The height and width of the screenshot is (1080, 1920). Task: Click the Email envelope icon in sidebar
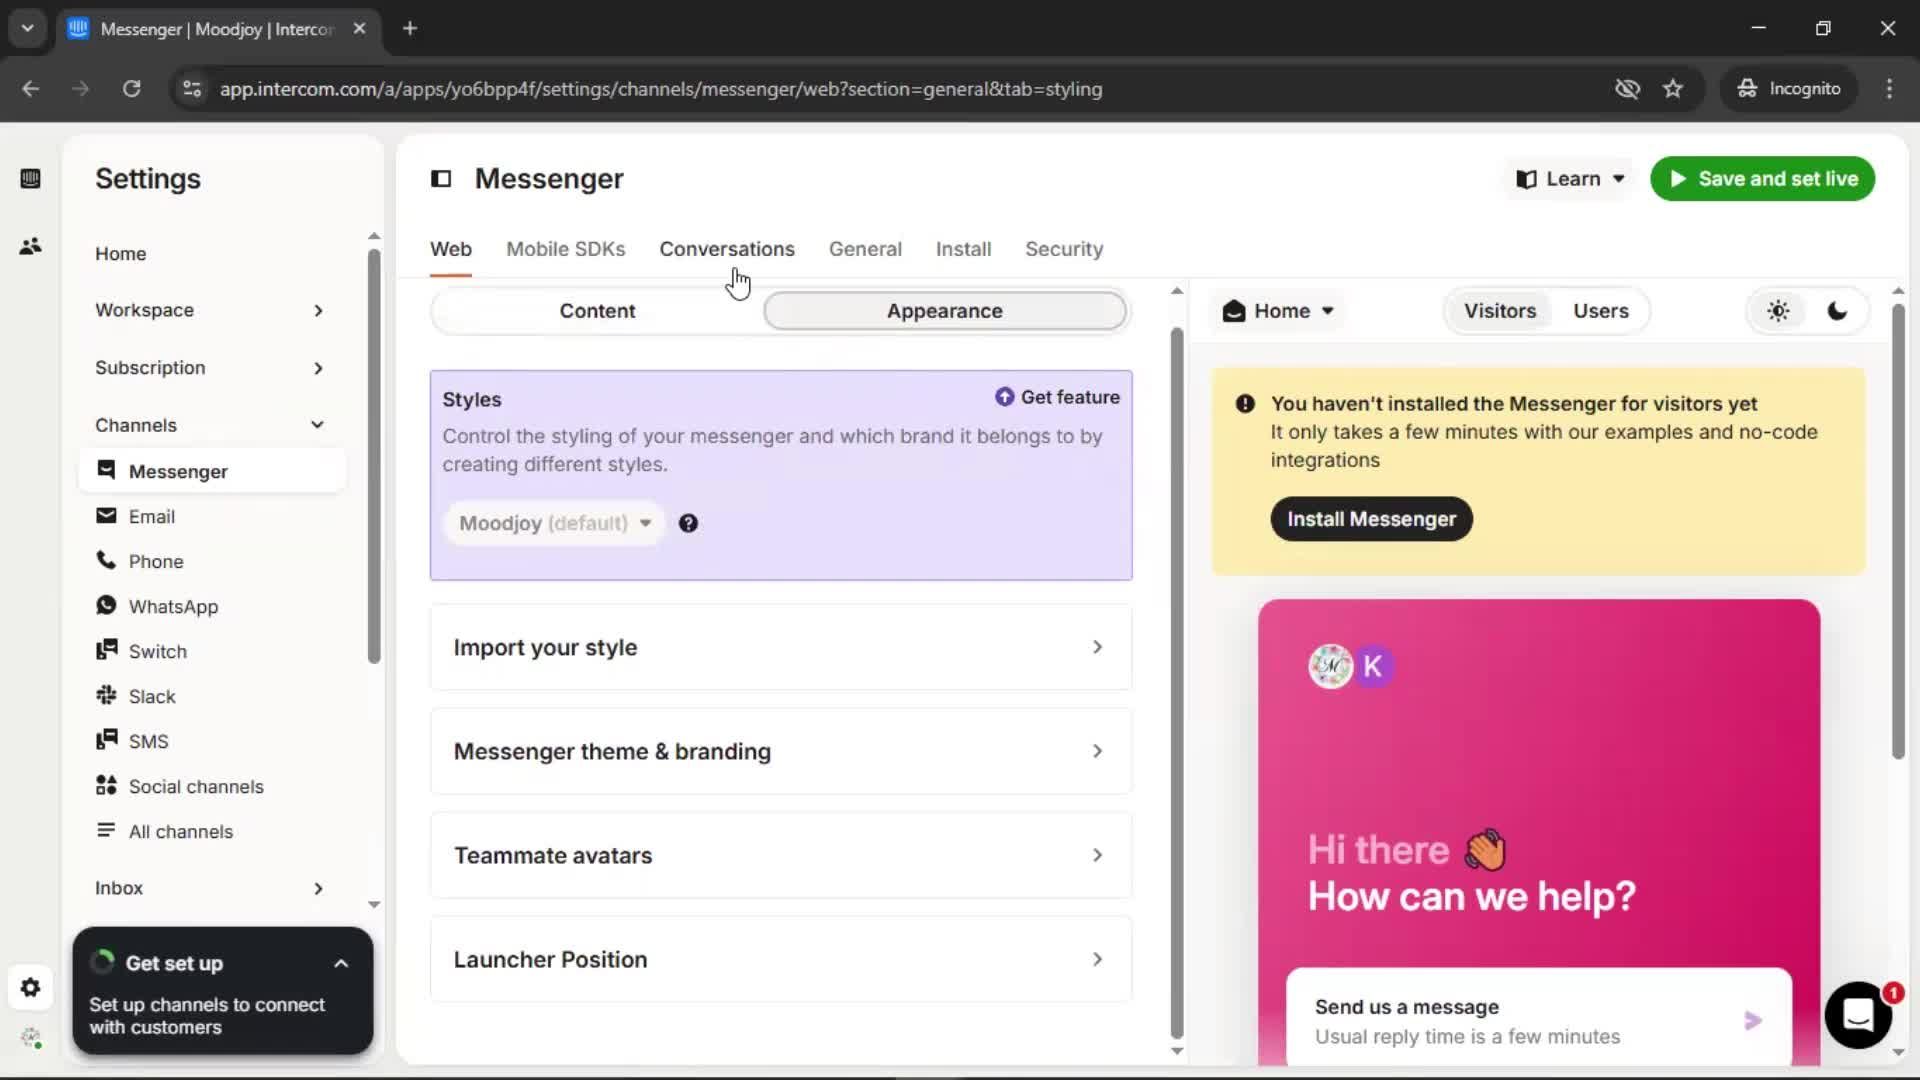tap(106, 516)
